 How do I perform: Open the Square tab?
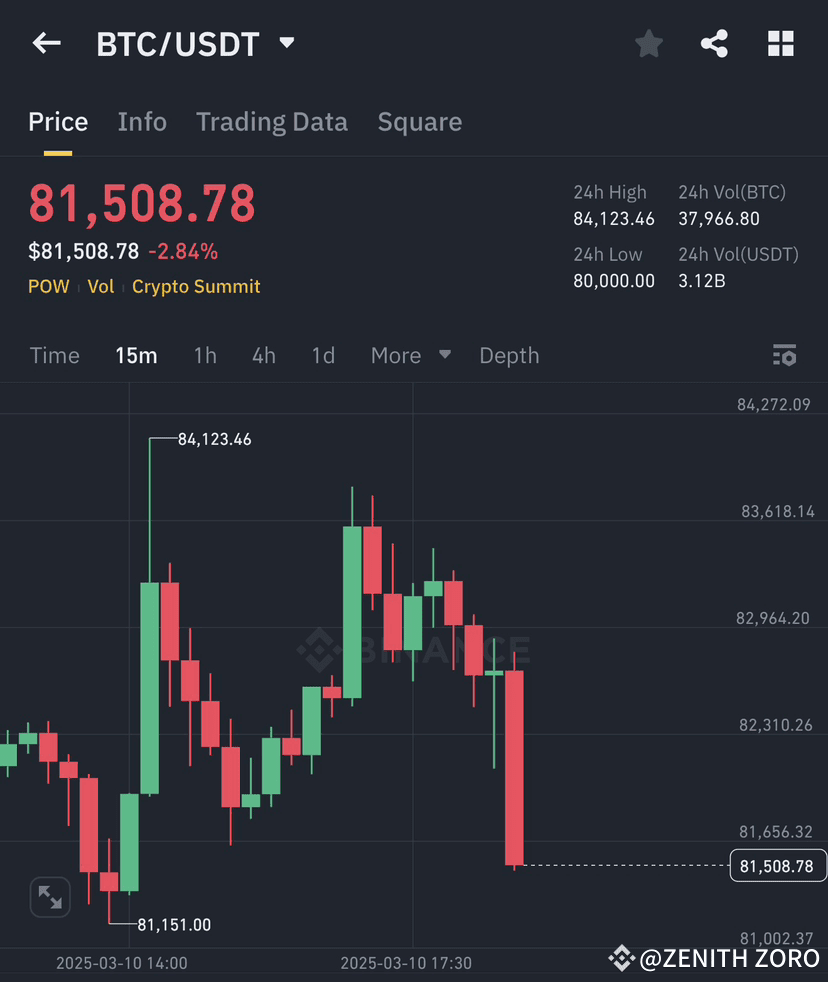click(419, 121)
